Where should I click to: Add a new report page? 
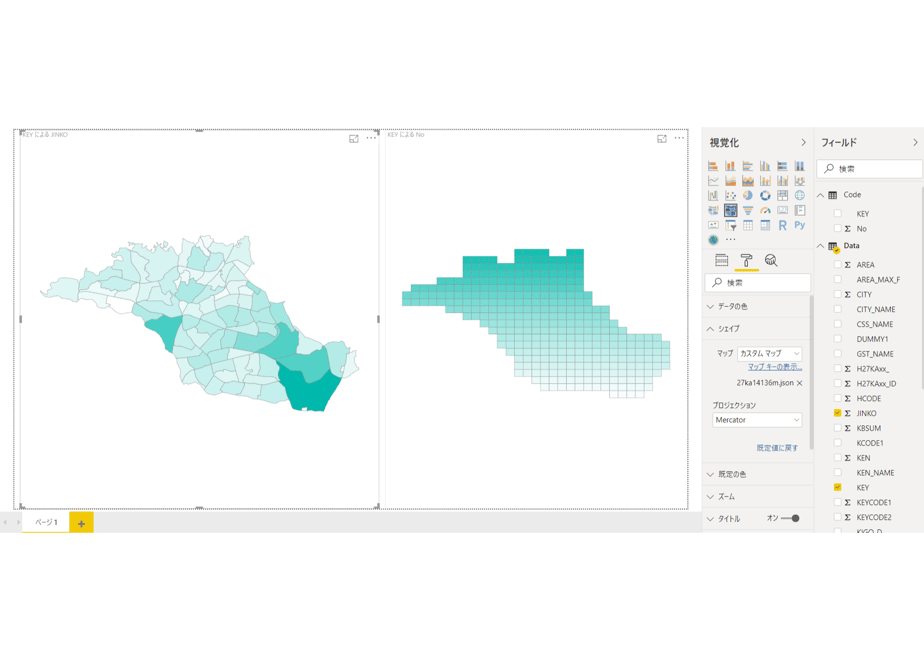(81, 523)
